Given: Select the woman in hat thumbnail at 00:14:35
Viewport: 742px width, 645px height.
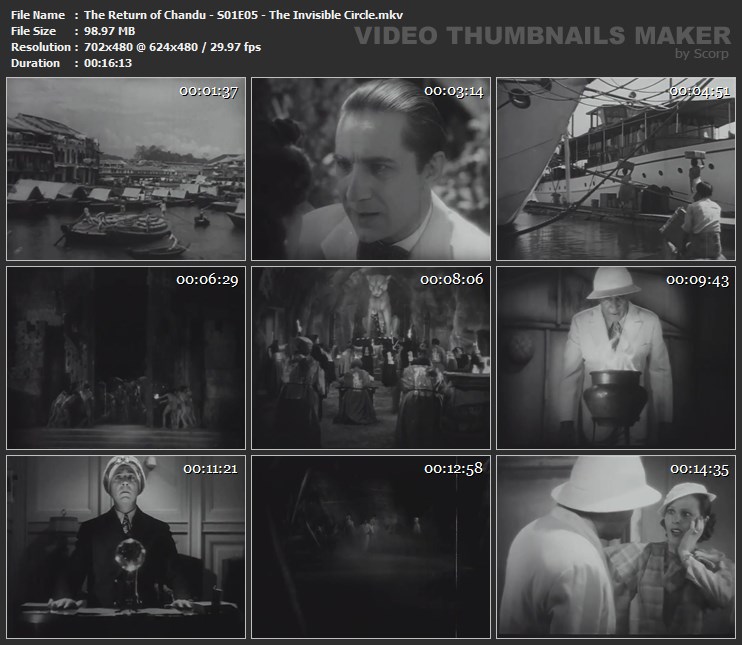Looking at the screenshot, I should (x=616, y=547).
